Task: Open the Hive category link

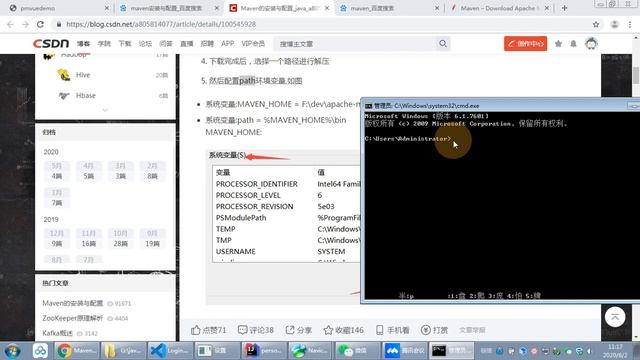Action: point(83,75)
